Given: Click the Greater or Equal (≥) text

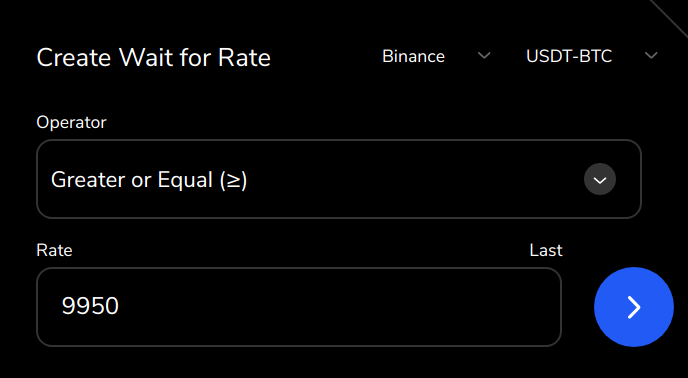Looking at the screenshot, I should pos(149,180).
